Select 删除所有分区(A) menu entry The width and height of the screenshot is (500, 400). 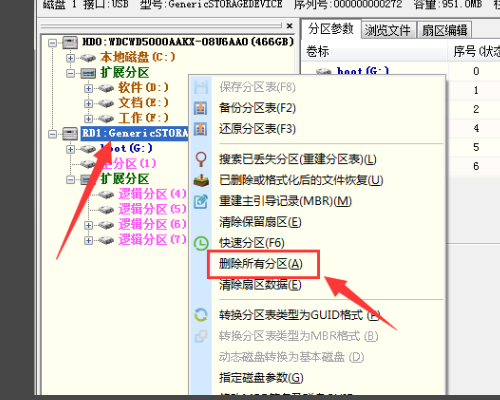[261, 264]
